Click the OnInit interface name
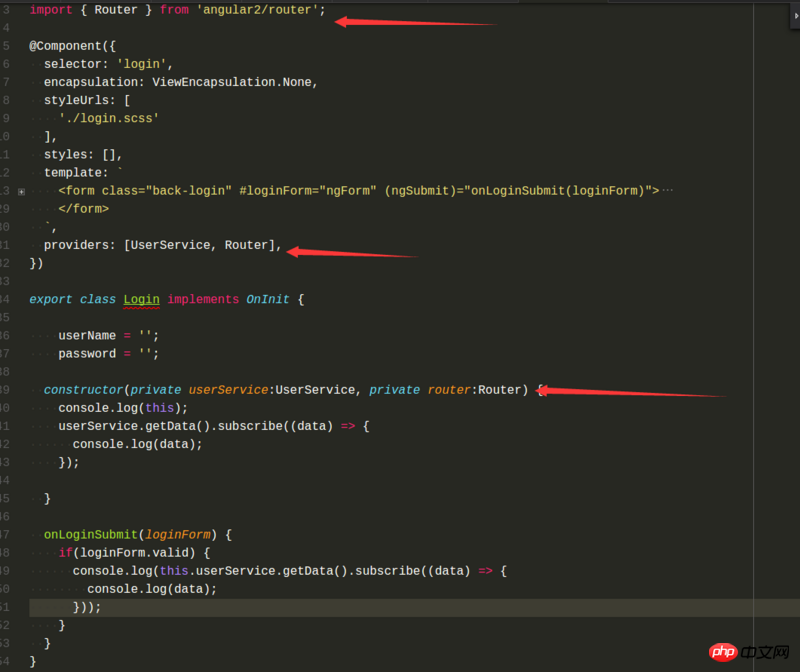The width and height of the screenshot is (800, 672). (268, 299)
